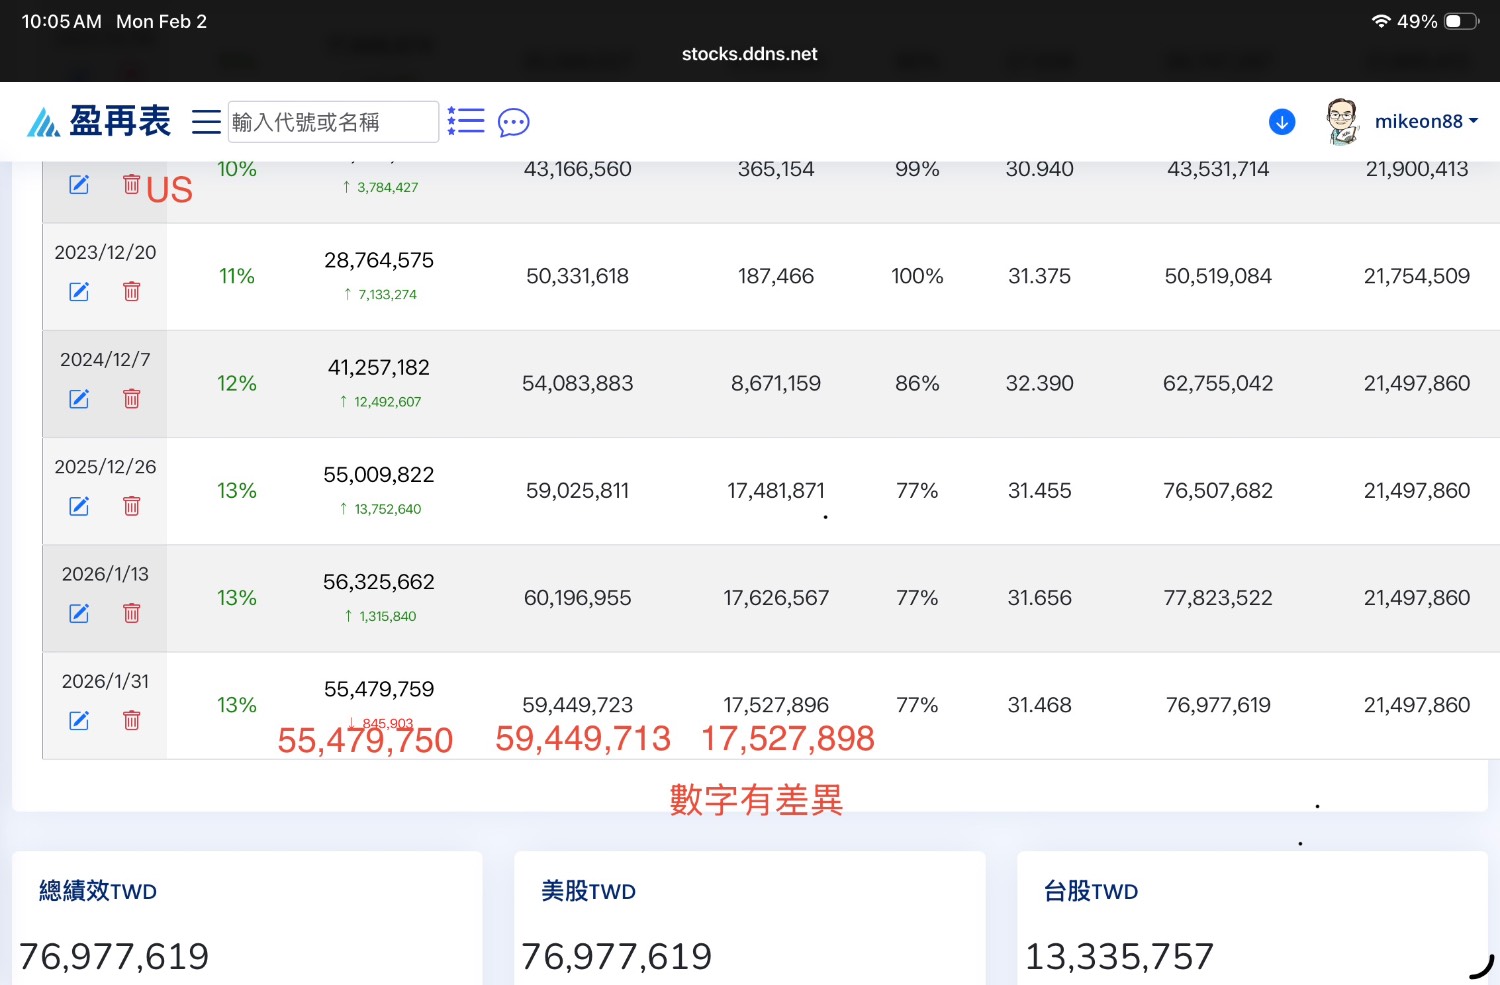This screenshot has width=1500, height=985.
Task: Edit the 2026/1/31 record
Action: click(79, 720)
